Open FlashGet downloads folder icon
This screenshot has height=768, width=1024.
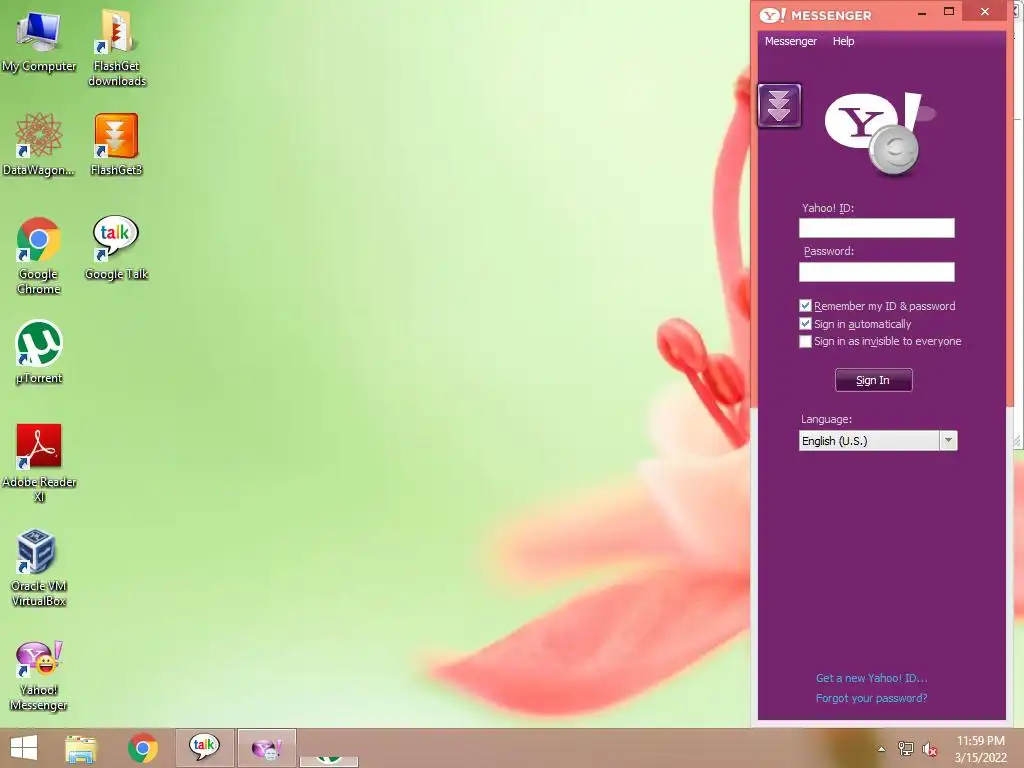[116, 46]
